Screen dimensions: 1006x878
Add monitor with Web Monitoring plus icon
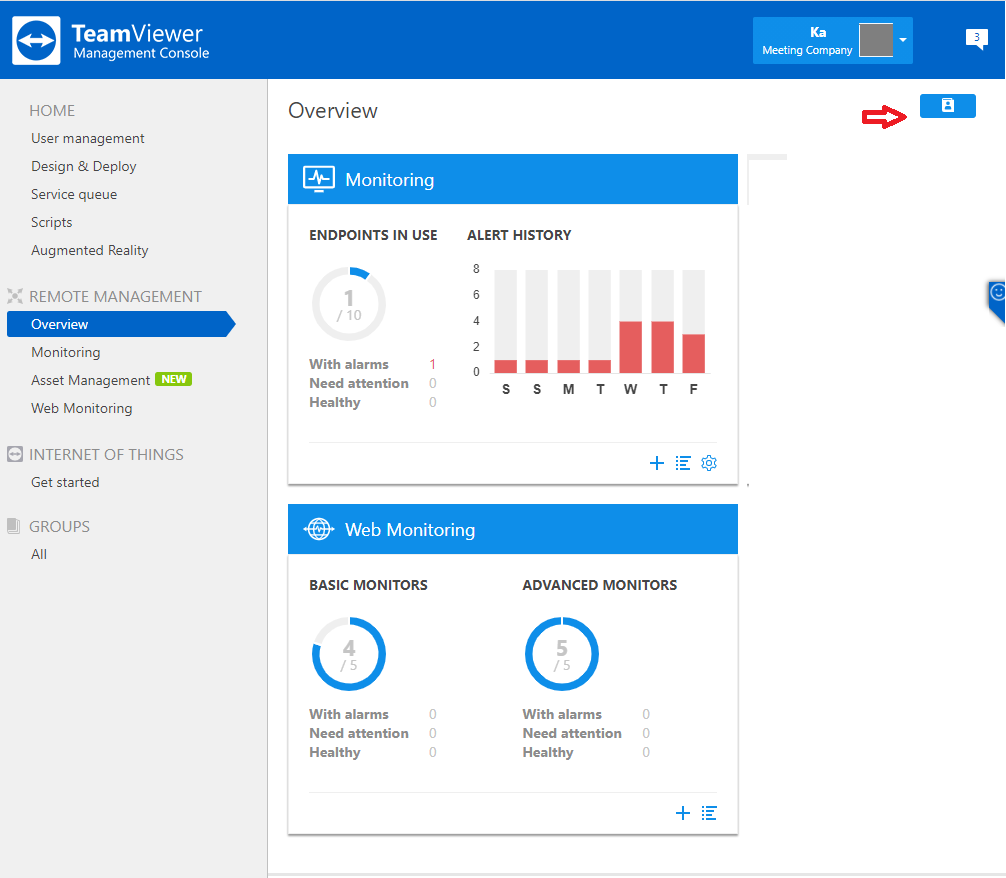point(683,813)
